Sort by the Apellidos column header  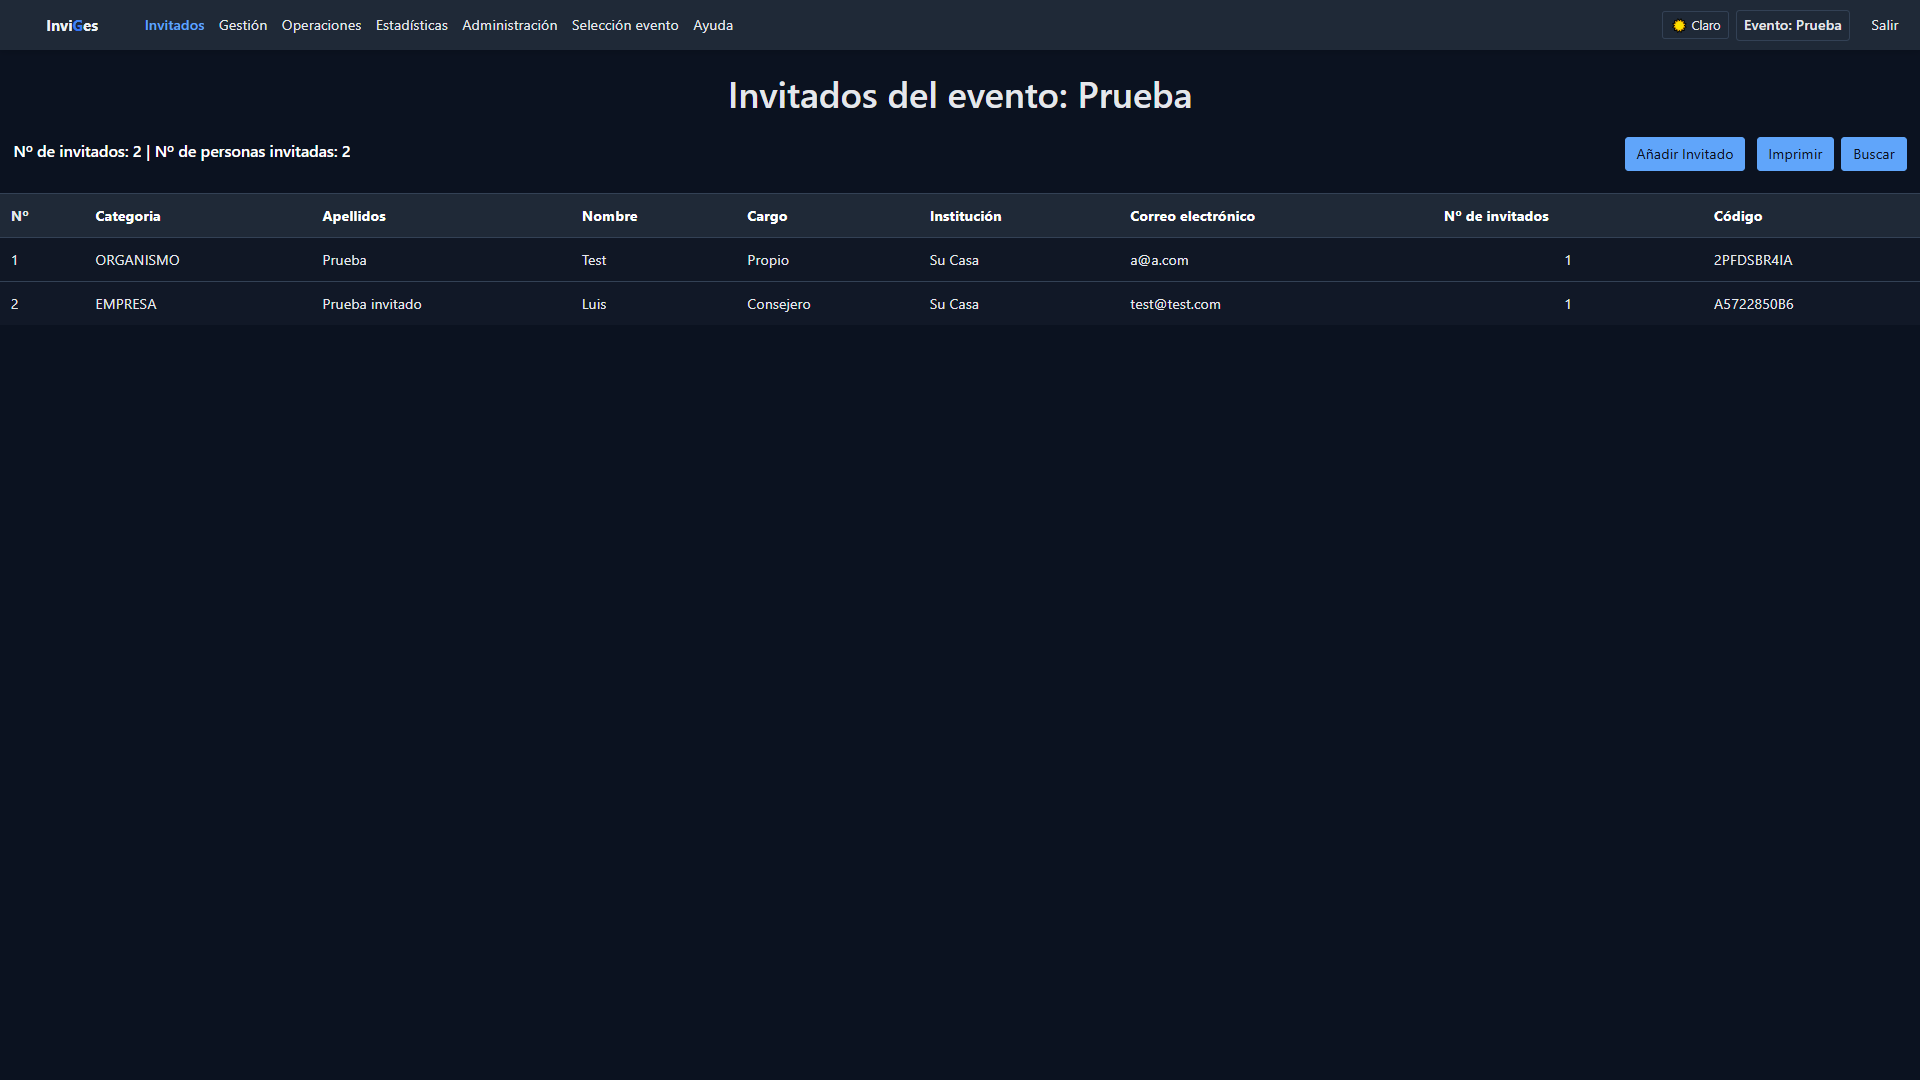354,216
